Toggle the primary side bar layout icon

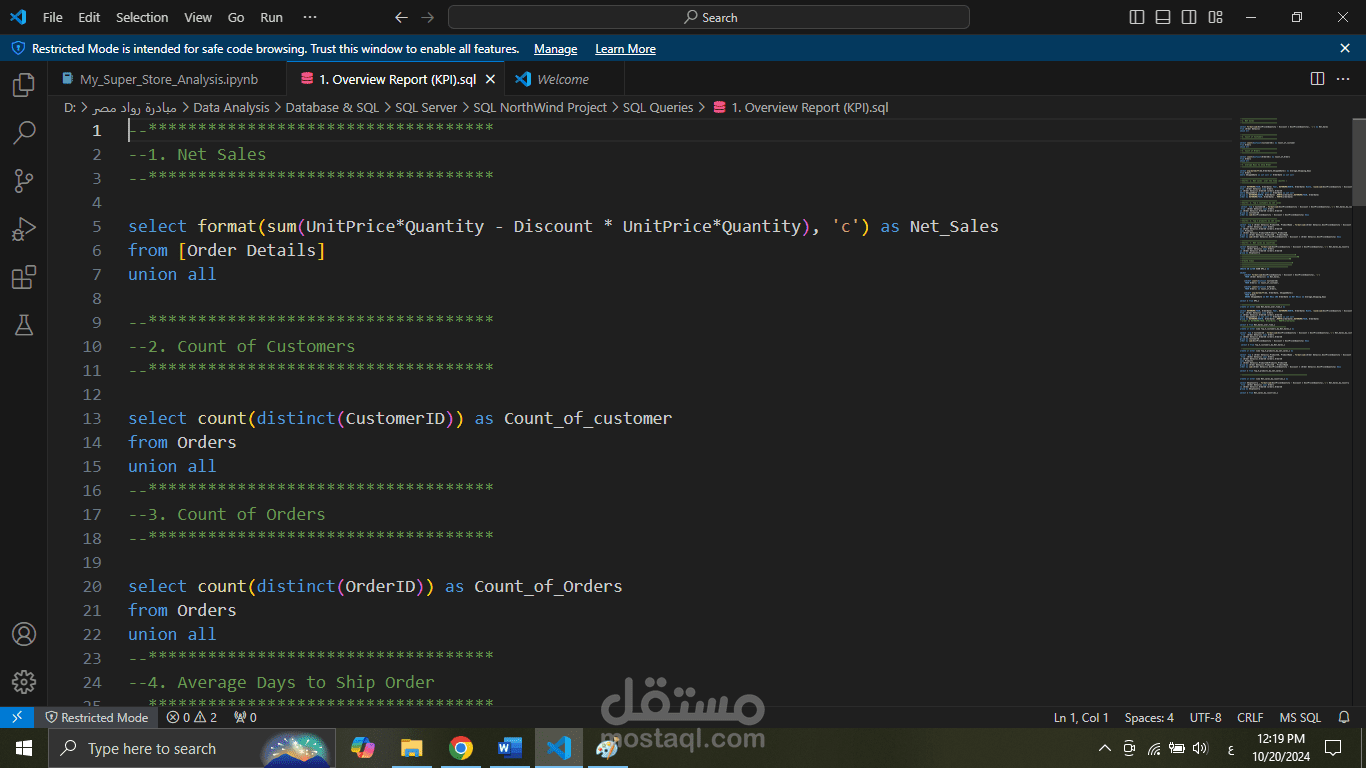[1137, 17]
